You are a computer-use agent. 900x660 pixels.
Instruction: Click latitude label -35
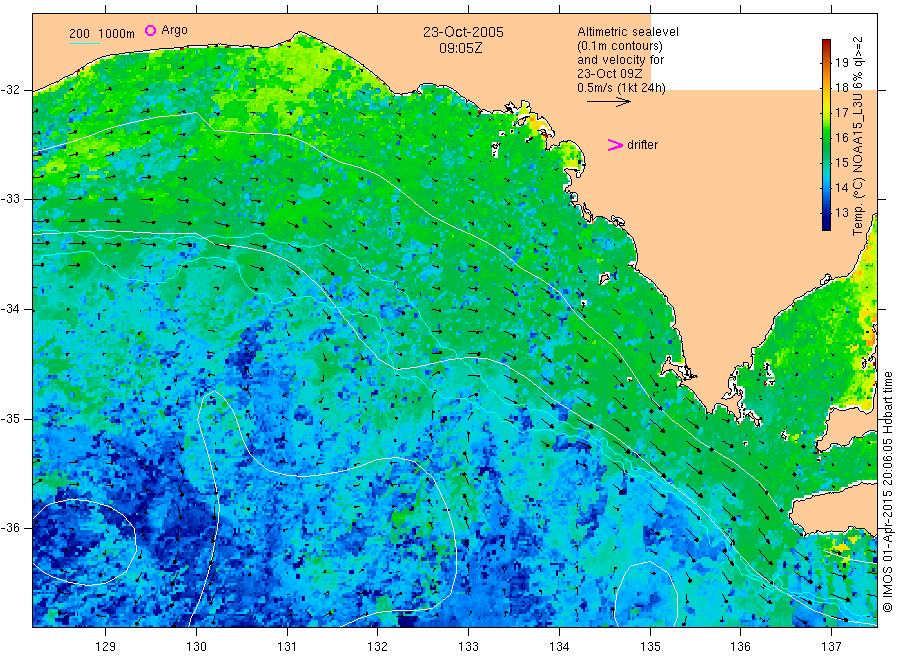point(10,419)
